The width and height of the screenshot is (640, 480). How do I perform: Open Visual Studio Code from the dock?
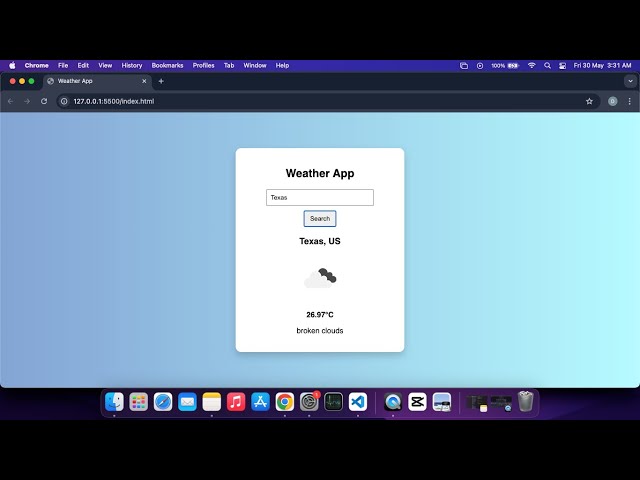coord(358,402)
